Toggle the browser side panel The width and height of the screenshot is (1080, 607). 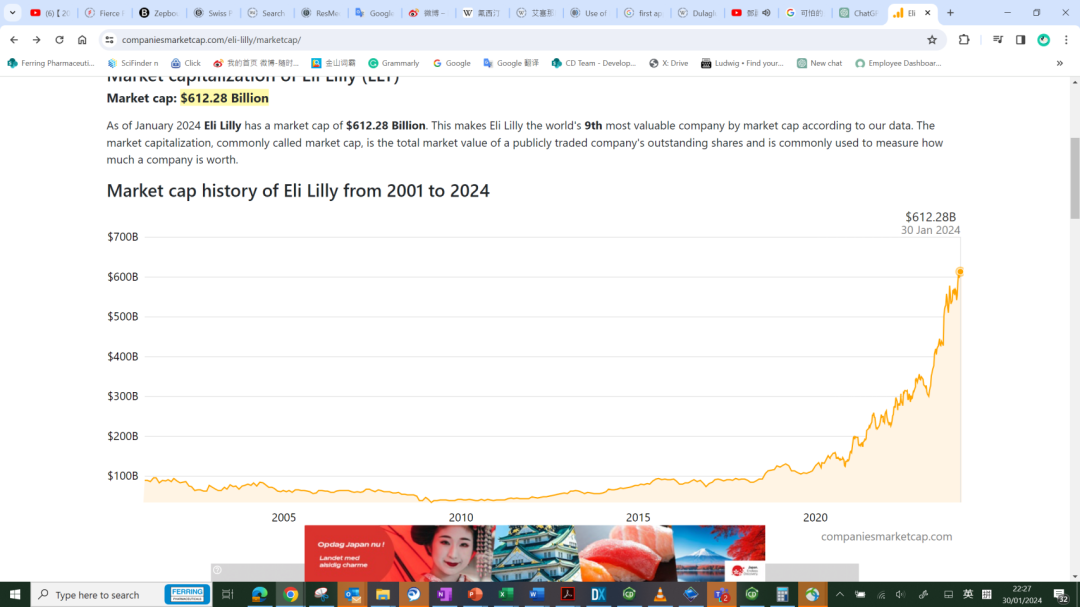click(1020, 40)
